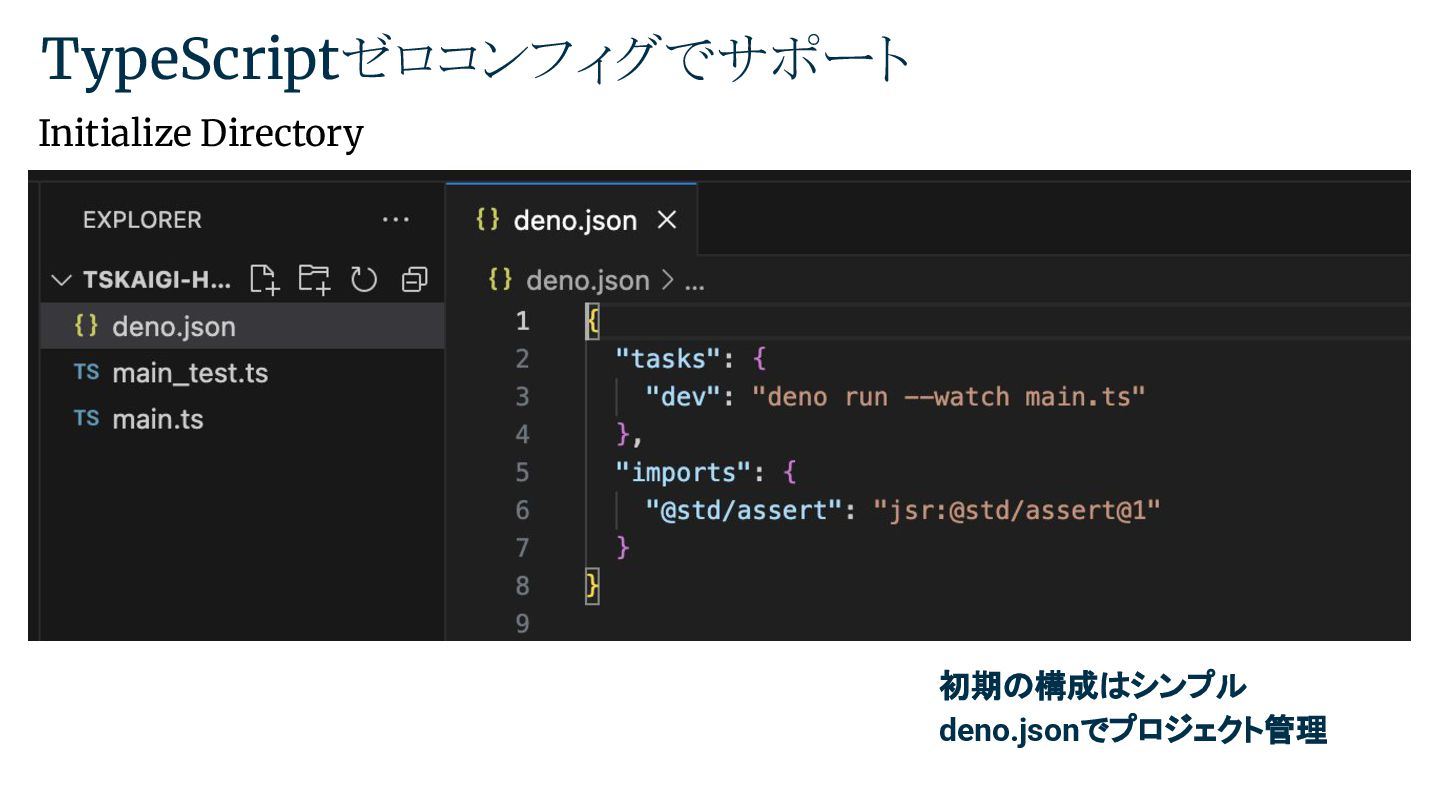Click the "jsr:@std/assert@1" string value
The width and height of the screenshot is (1440, 810).
click(1017, 510)
